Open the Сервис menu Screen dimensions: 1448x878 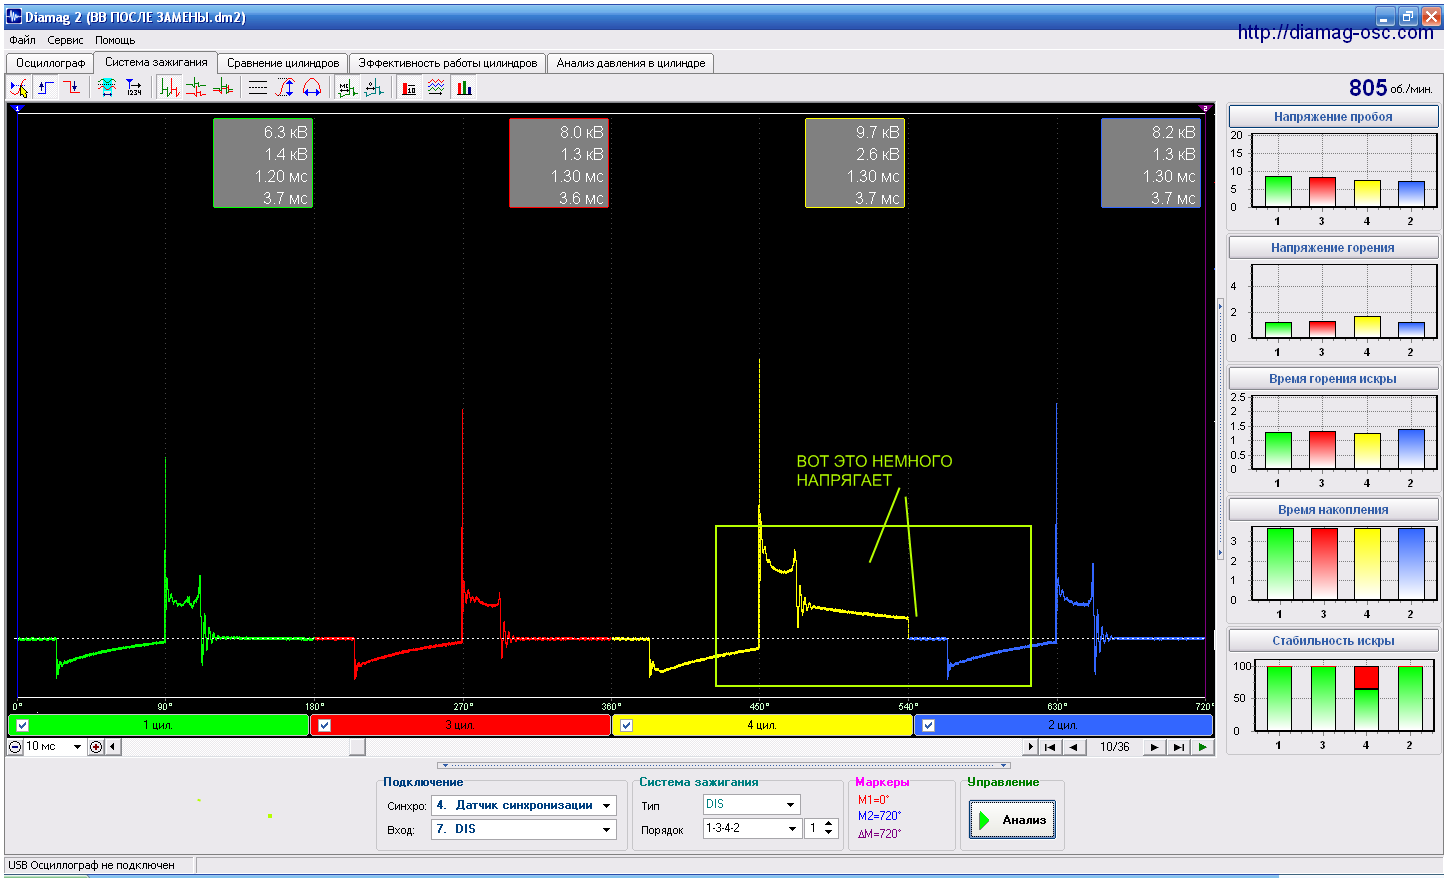click(65, 40)
